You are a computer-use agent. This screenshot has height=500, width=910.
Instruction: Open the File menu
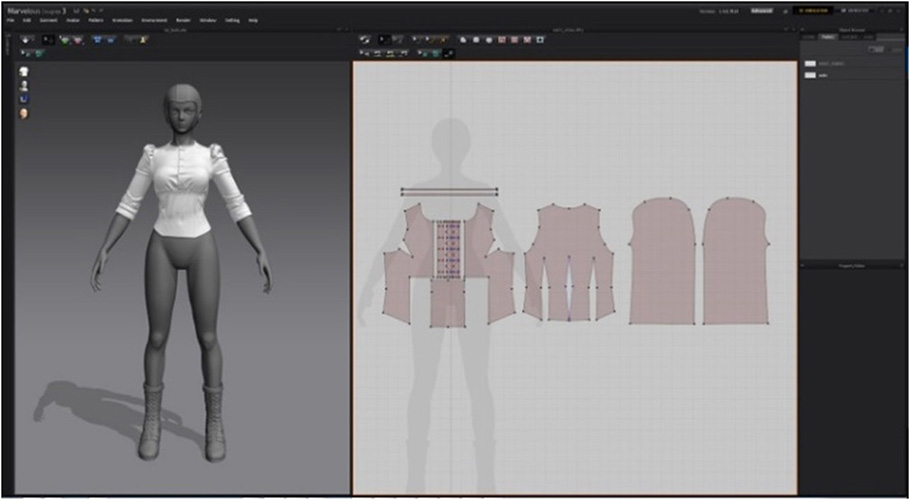[11, 20]
